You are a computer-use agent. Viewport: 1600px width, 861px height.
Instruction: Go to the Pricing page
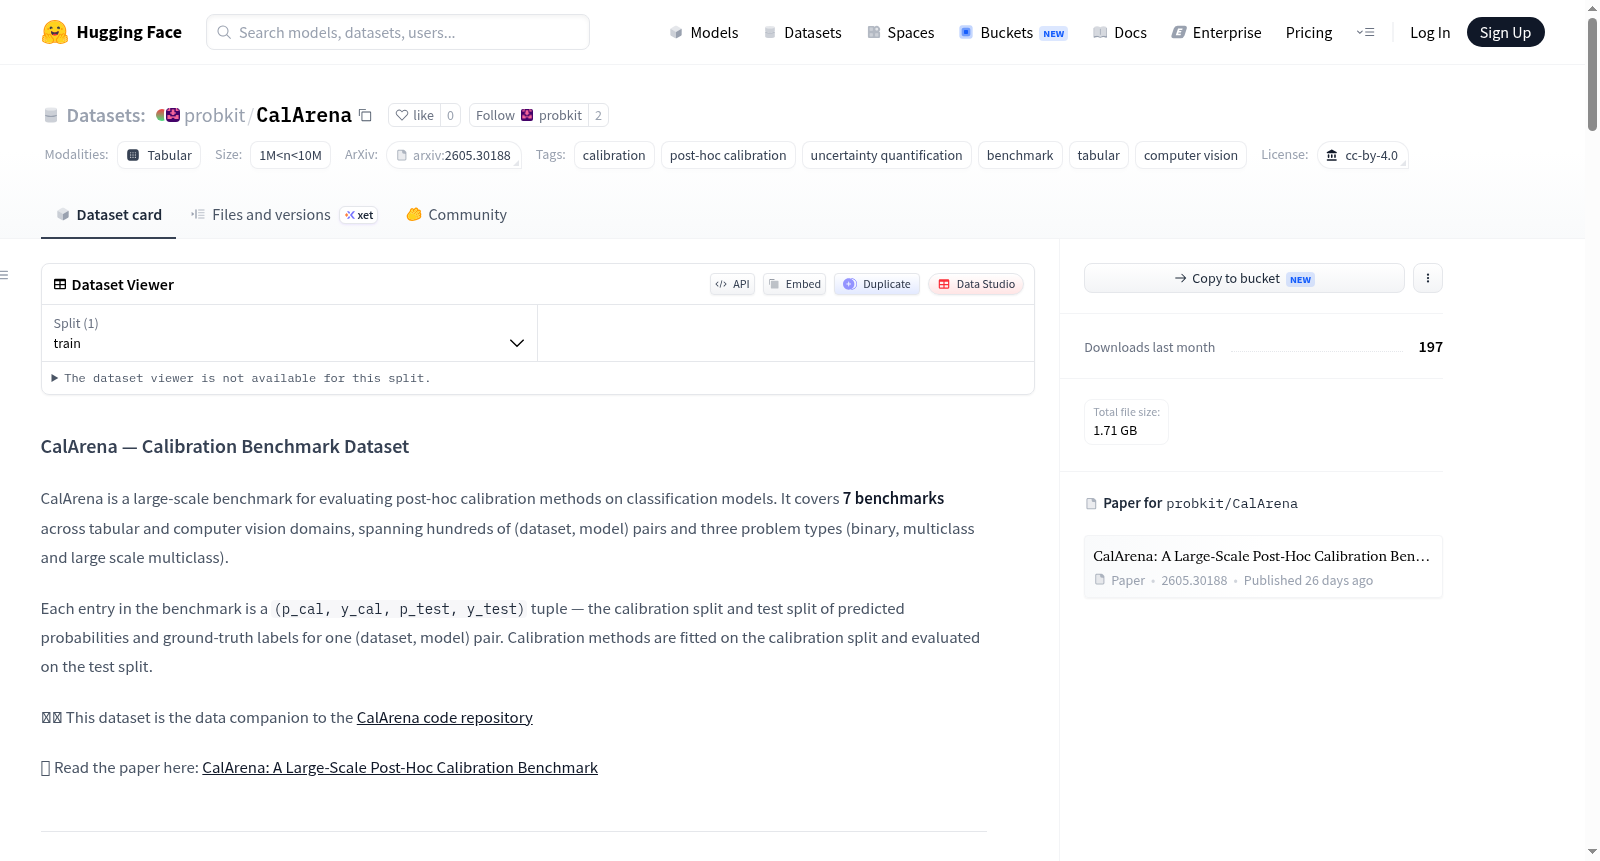pyautogui.click(x=1309, y=32)
